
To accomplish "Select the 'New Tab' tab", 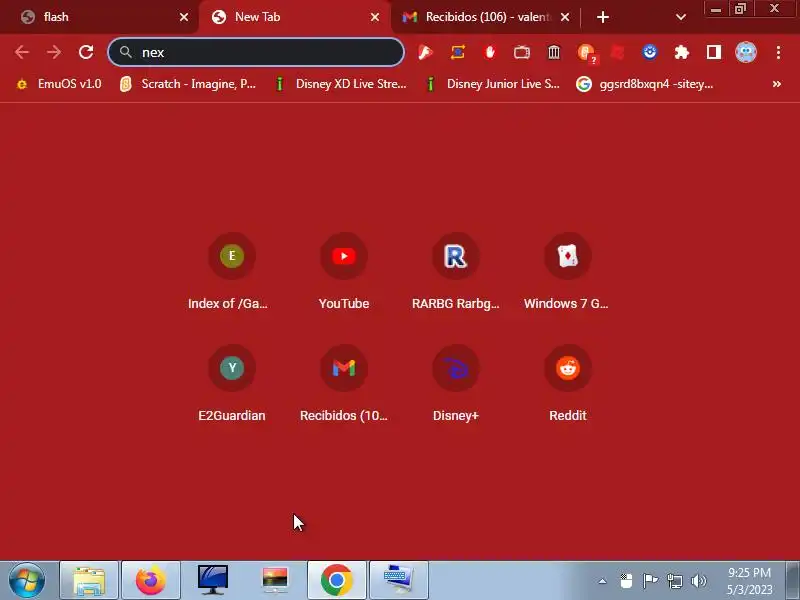I will [x=296, y=17].
